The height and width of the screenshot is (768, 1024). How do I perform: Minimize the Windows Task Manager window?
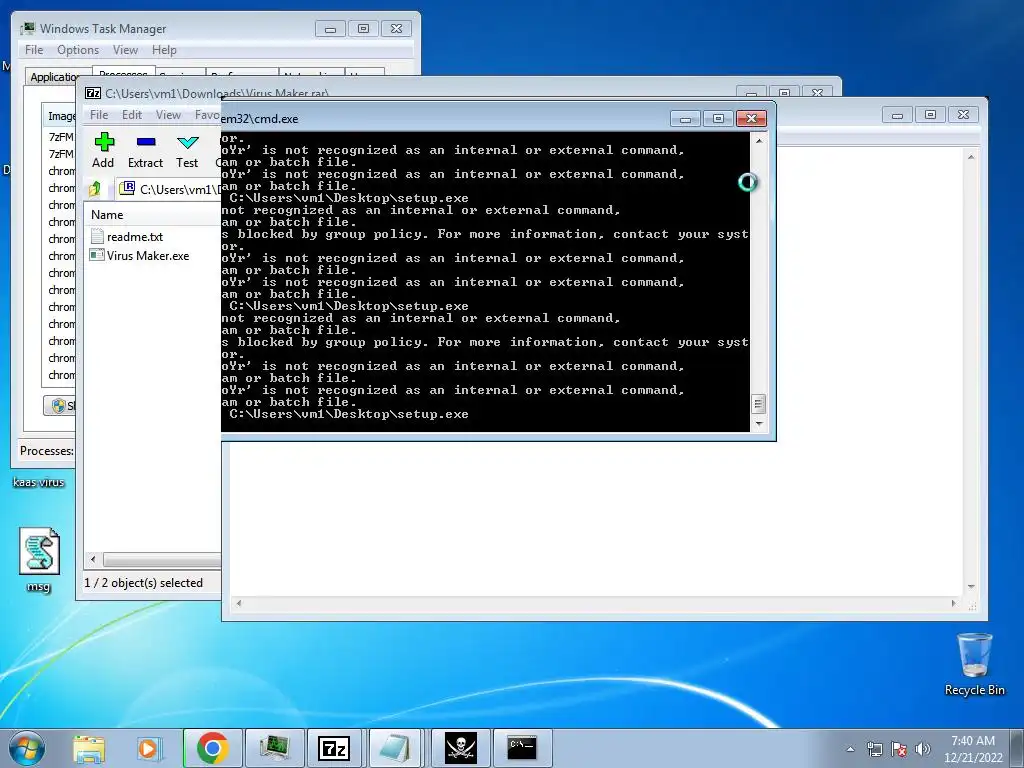330,29
